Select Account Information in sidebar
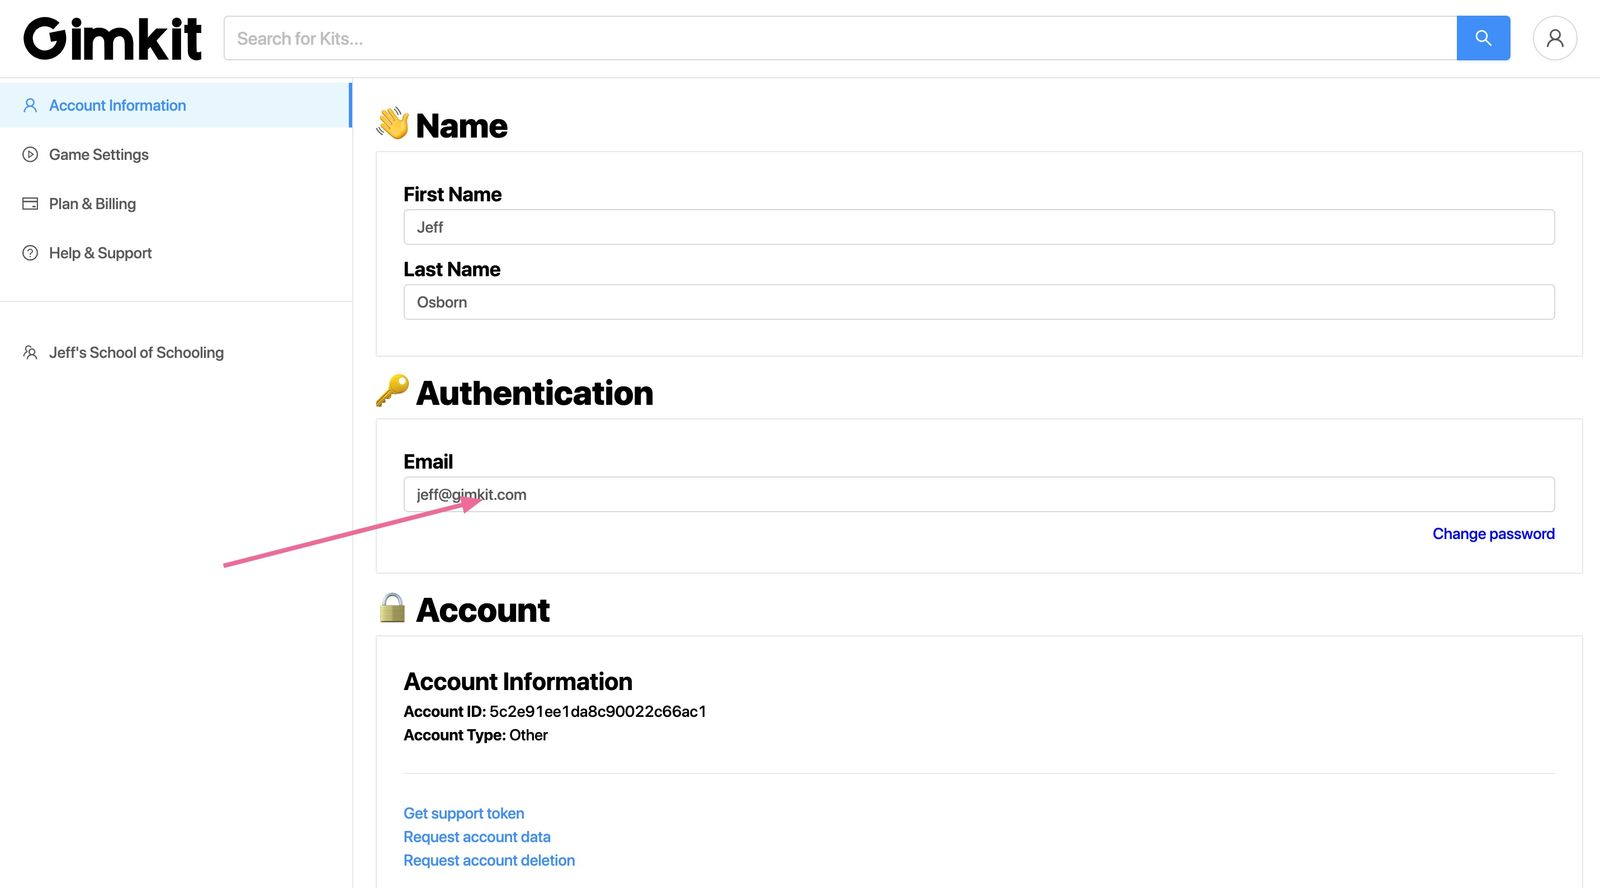 coord(175,105)
